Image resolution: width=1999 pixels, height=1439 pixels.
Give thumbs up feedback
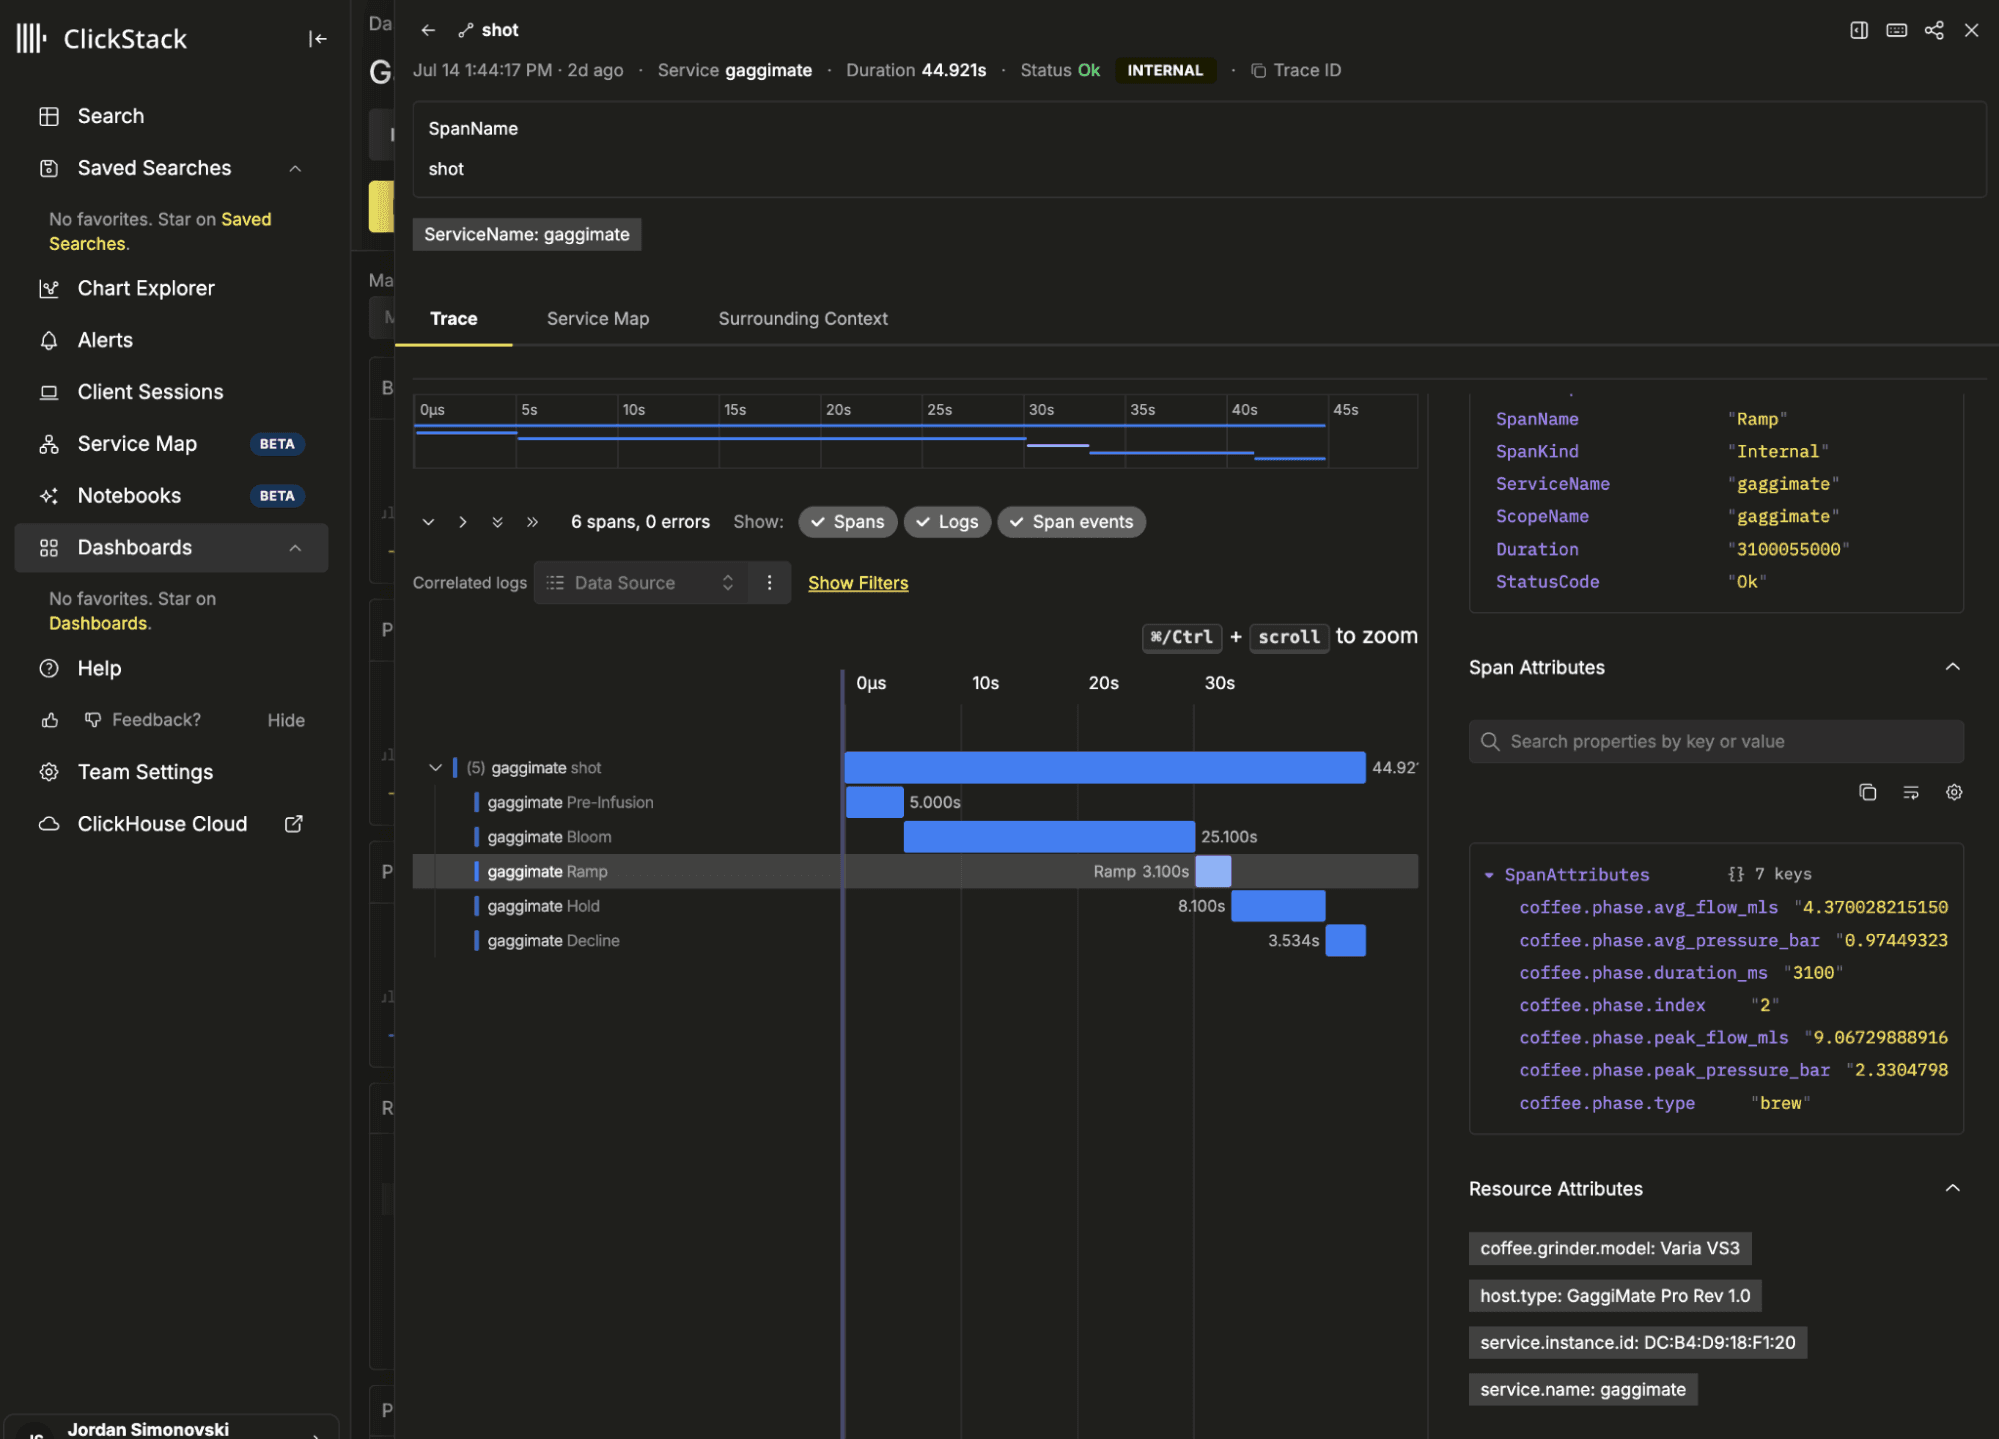pyautogui.click(x=50, y=720)
